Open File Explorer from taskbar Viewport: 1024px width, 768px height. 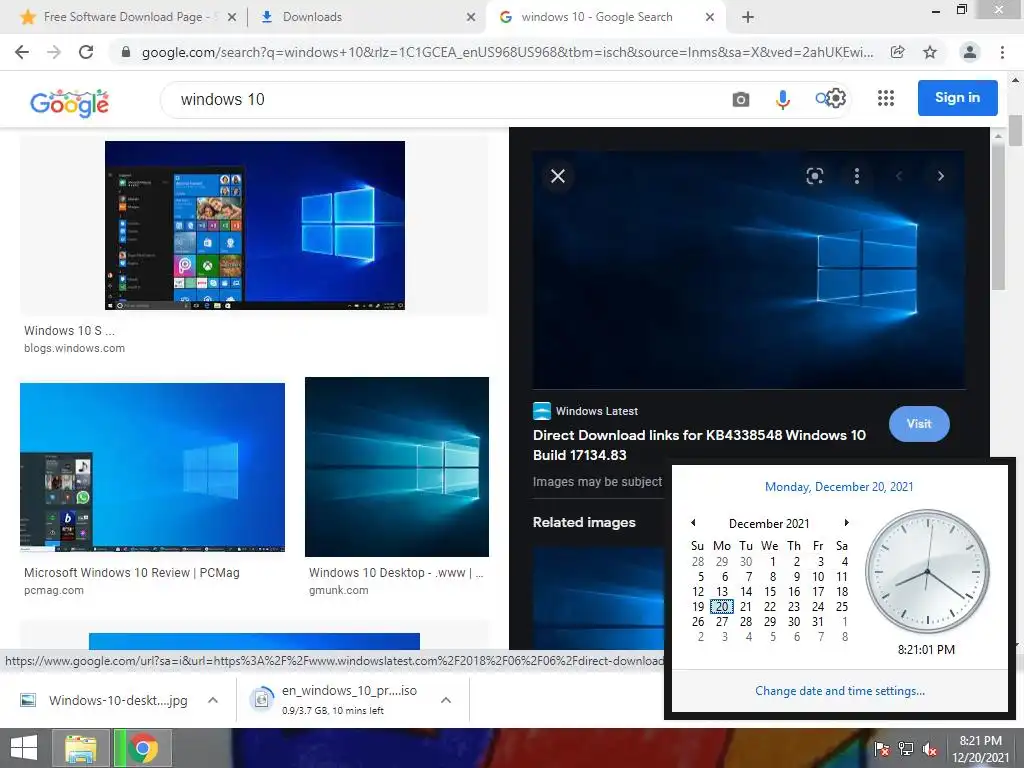coord(80,748)
